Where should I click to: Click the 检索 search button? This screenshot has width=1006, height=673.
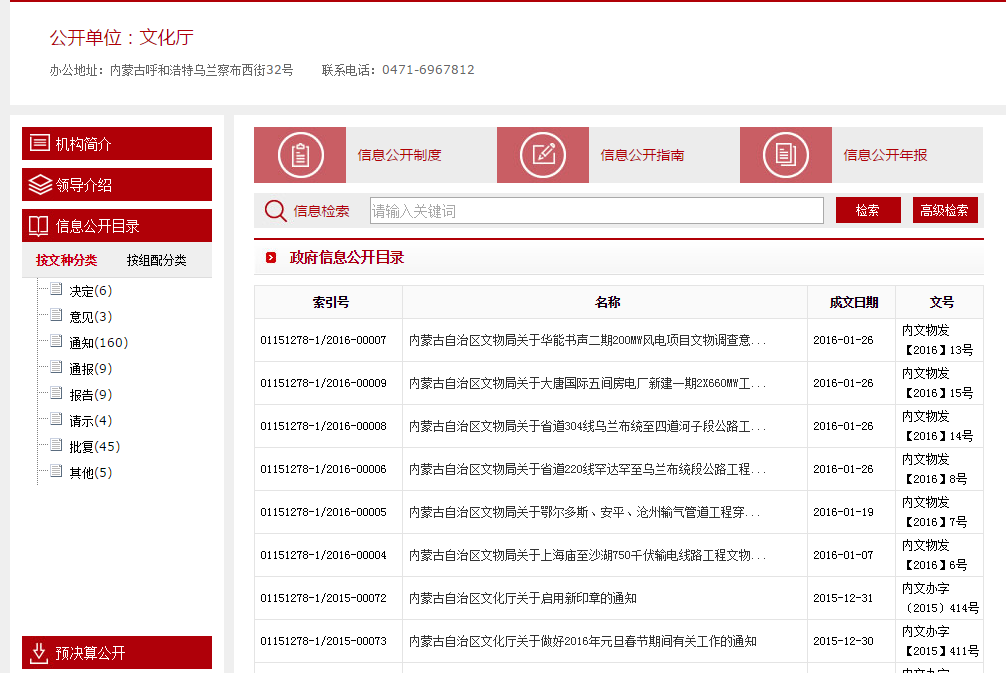(868, 210)
